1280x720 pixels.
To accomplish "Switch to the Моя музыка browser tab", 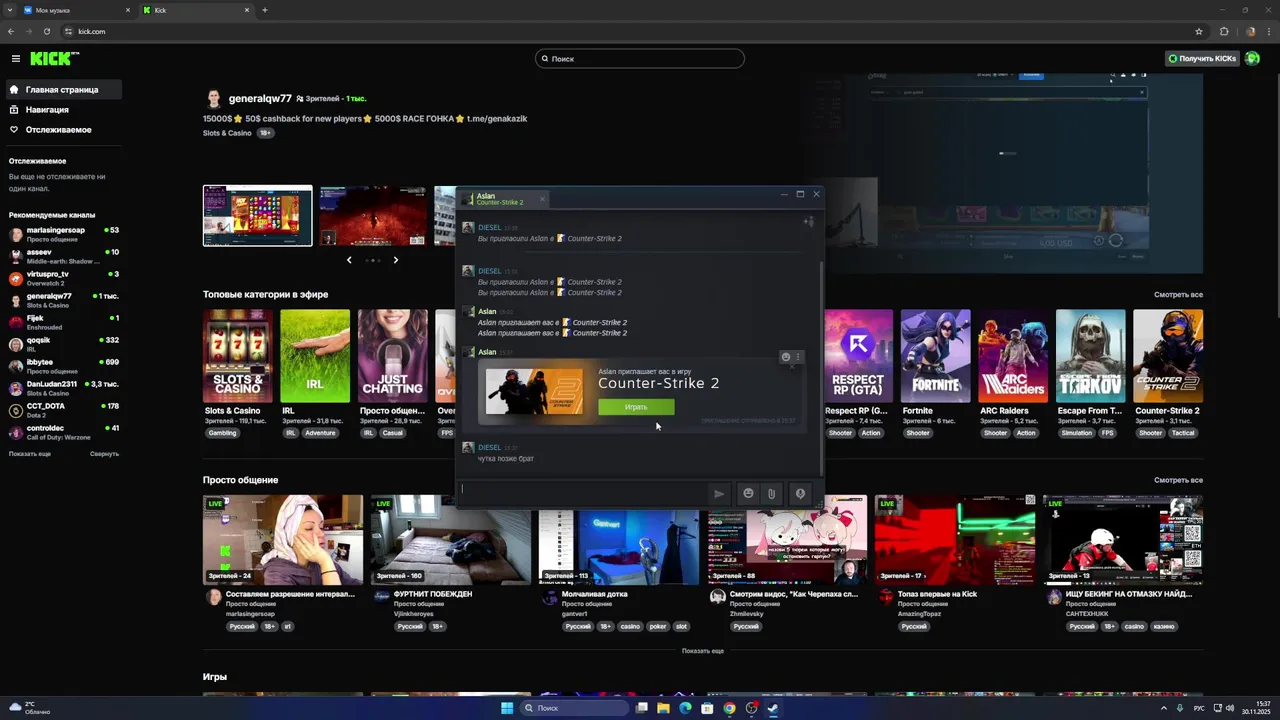I will pyautogui.click(x=75, y=10).
